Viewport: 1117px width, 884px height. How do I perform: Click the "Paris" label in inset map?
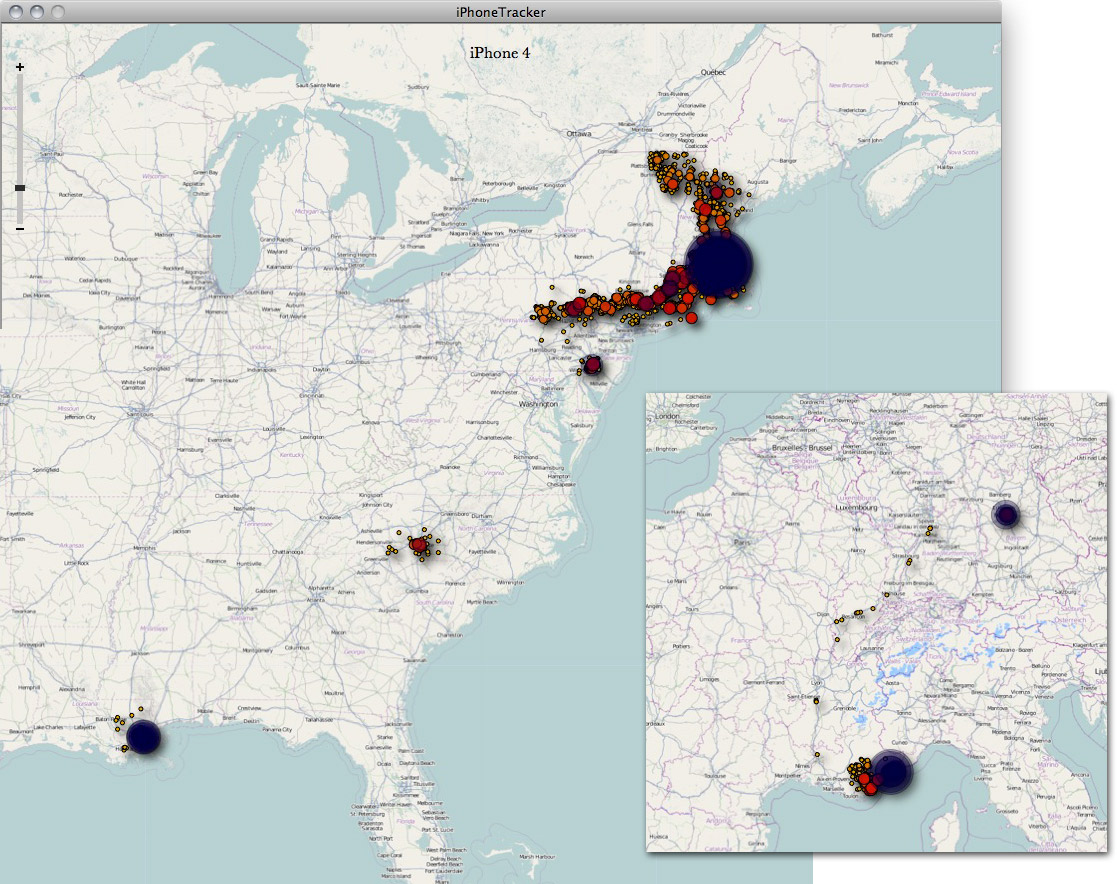coord(742,542)
